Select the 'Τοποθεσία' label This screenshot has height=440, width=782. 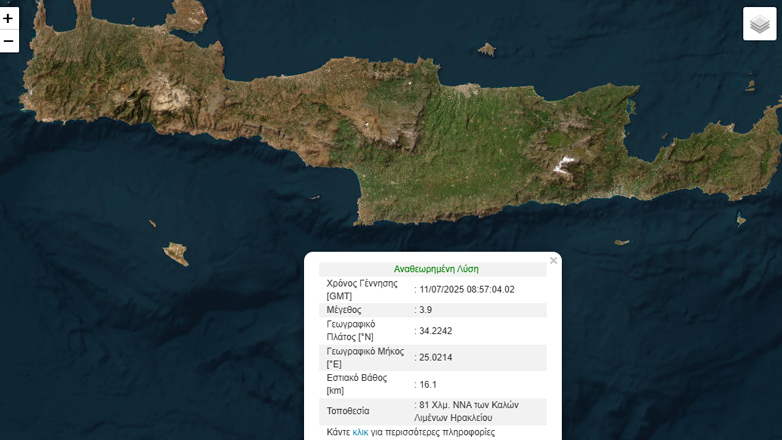point(348,411)
